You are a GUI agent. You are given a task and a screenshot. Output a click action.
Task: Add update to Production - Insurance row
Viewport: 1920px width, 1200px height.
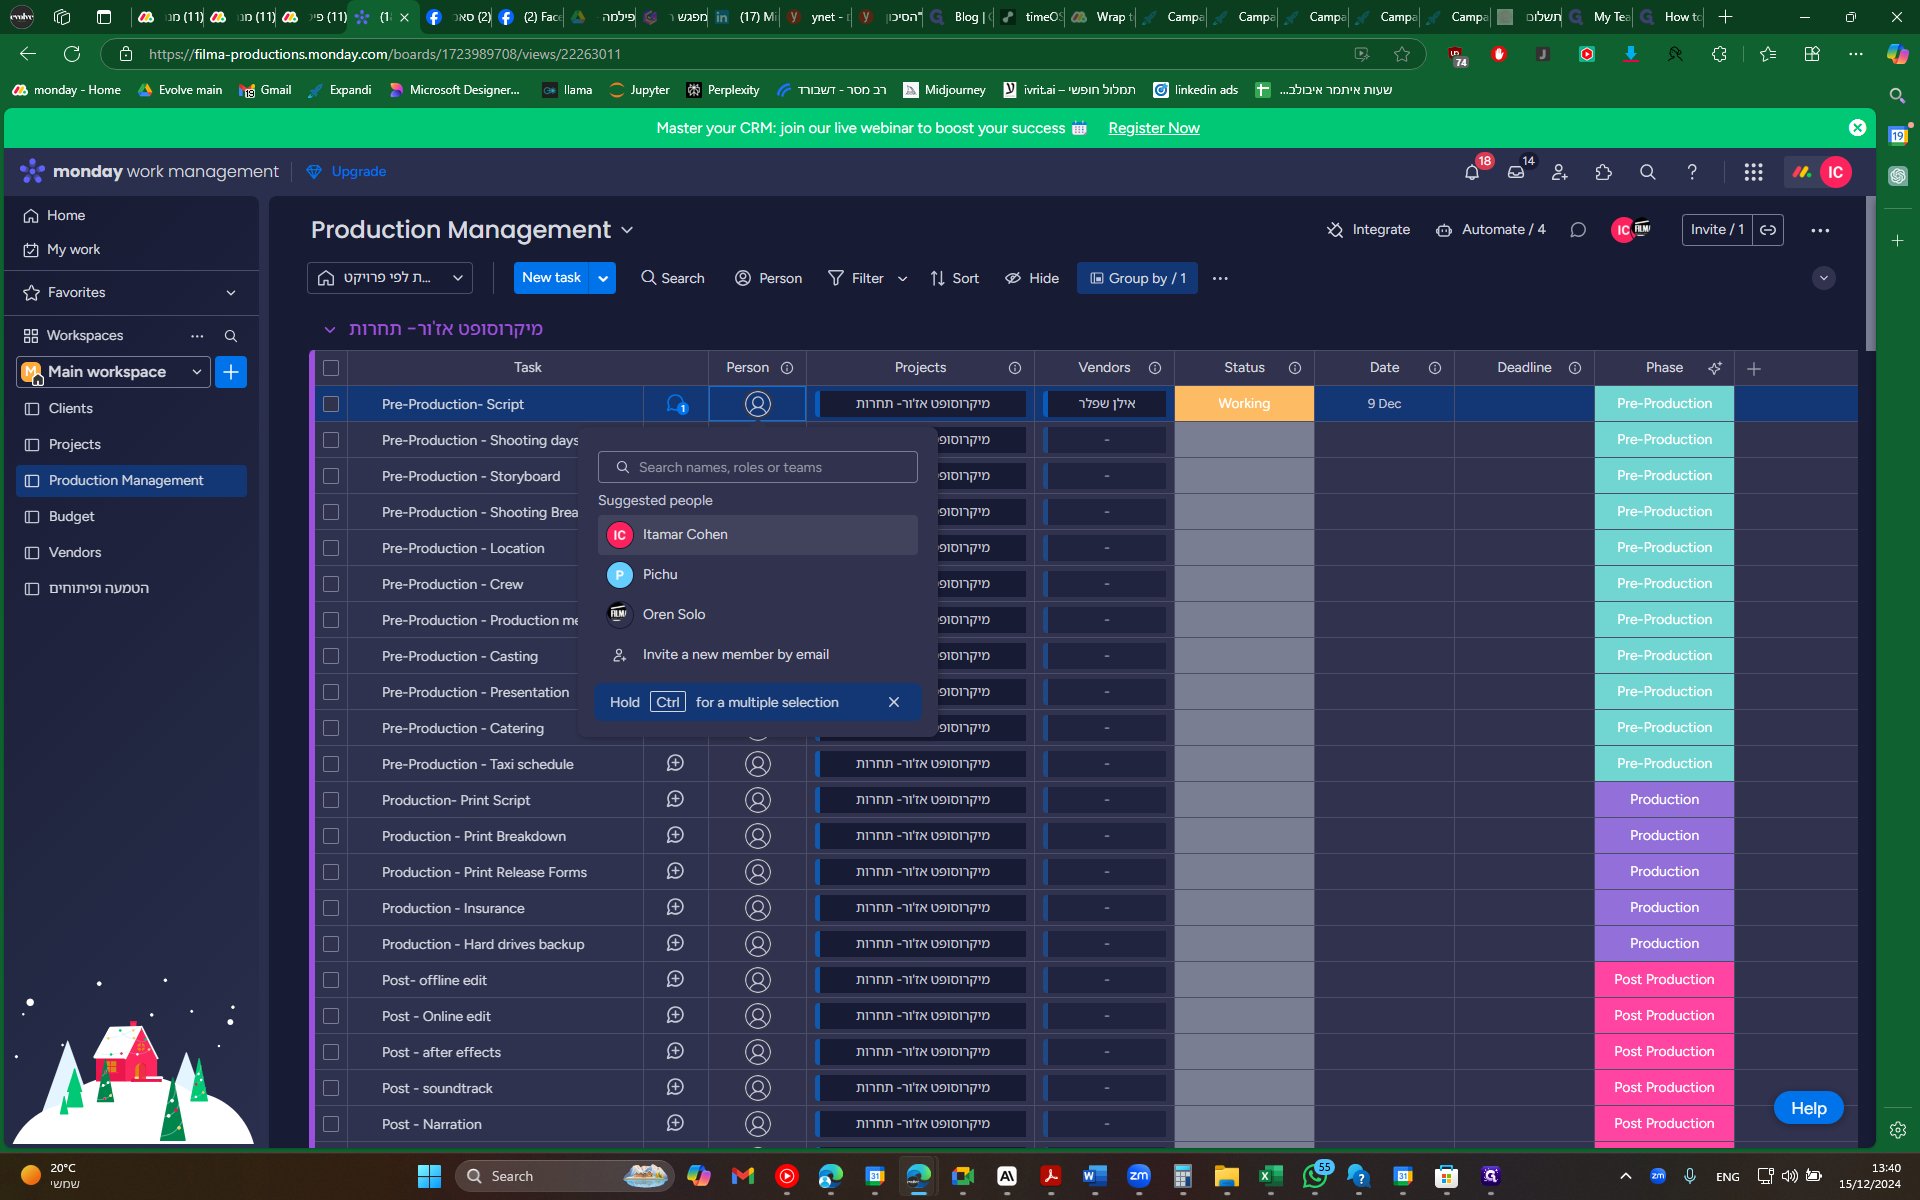tap(675, 907)
